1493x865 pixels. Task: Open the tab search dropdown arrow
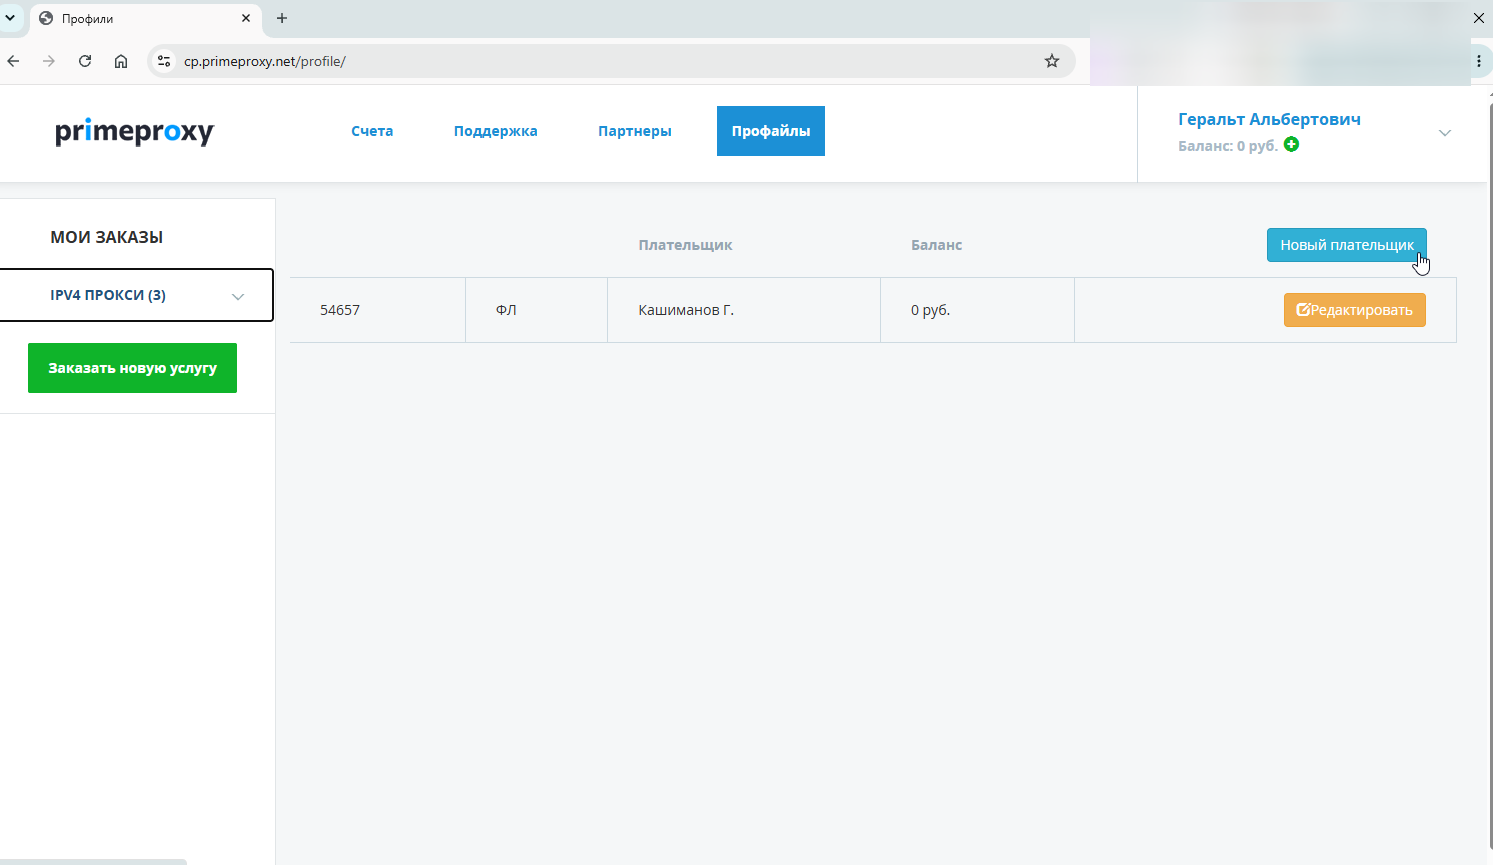pos(10,18)
